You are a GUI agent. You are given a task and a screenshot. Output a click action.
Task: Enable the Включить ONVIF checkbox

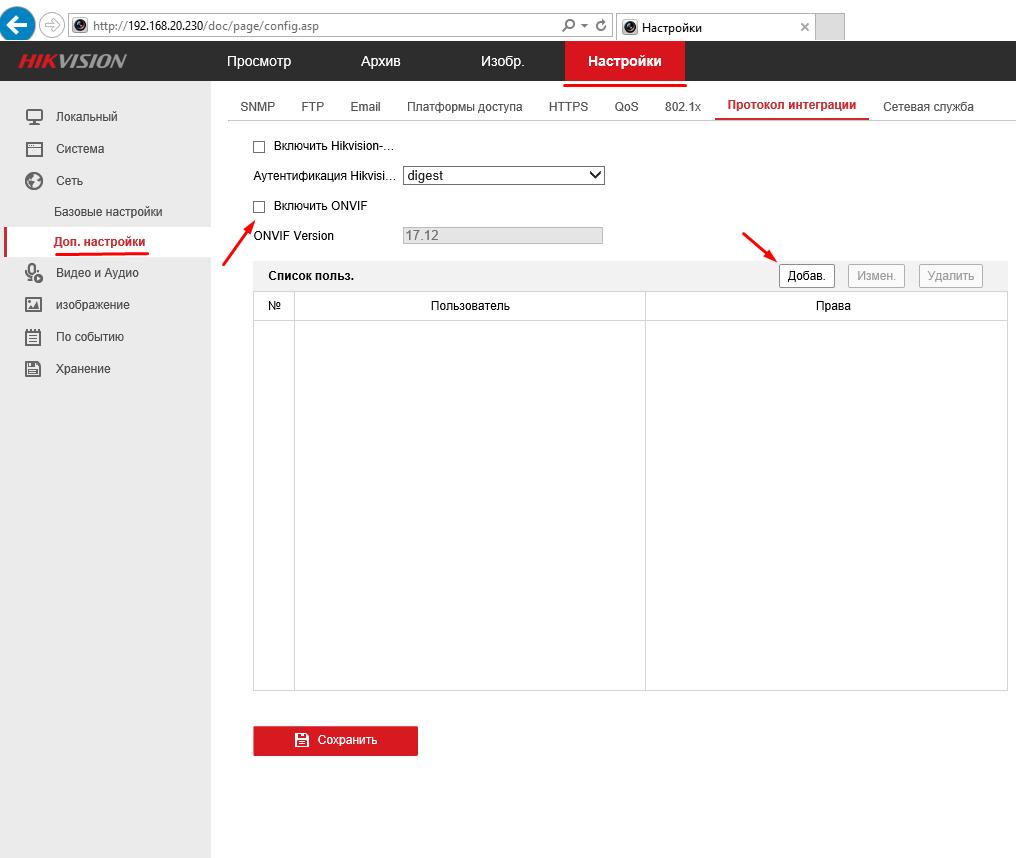259,206
